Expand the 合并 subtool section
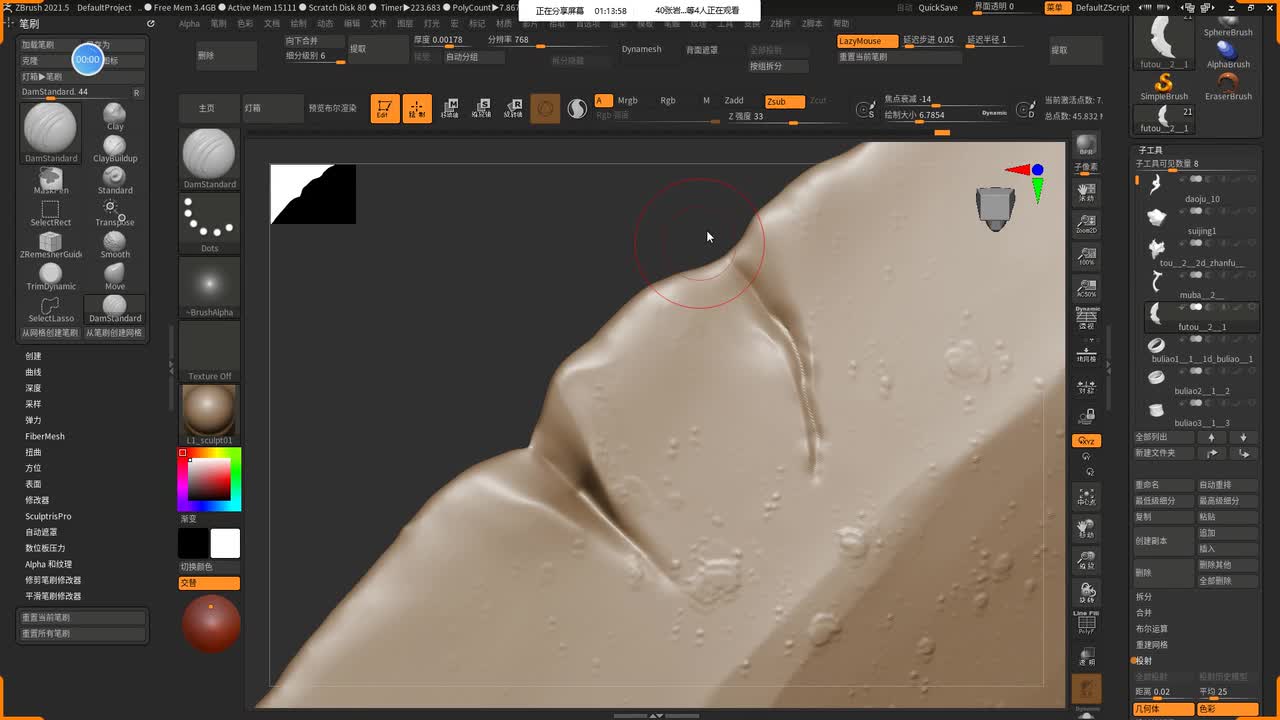Image resolution: width=1280 pixels, height=720 pixels. point(1144,613)
